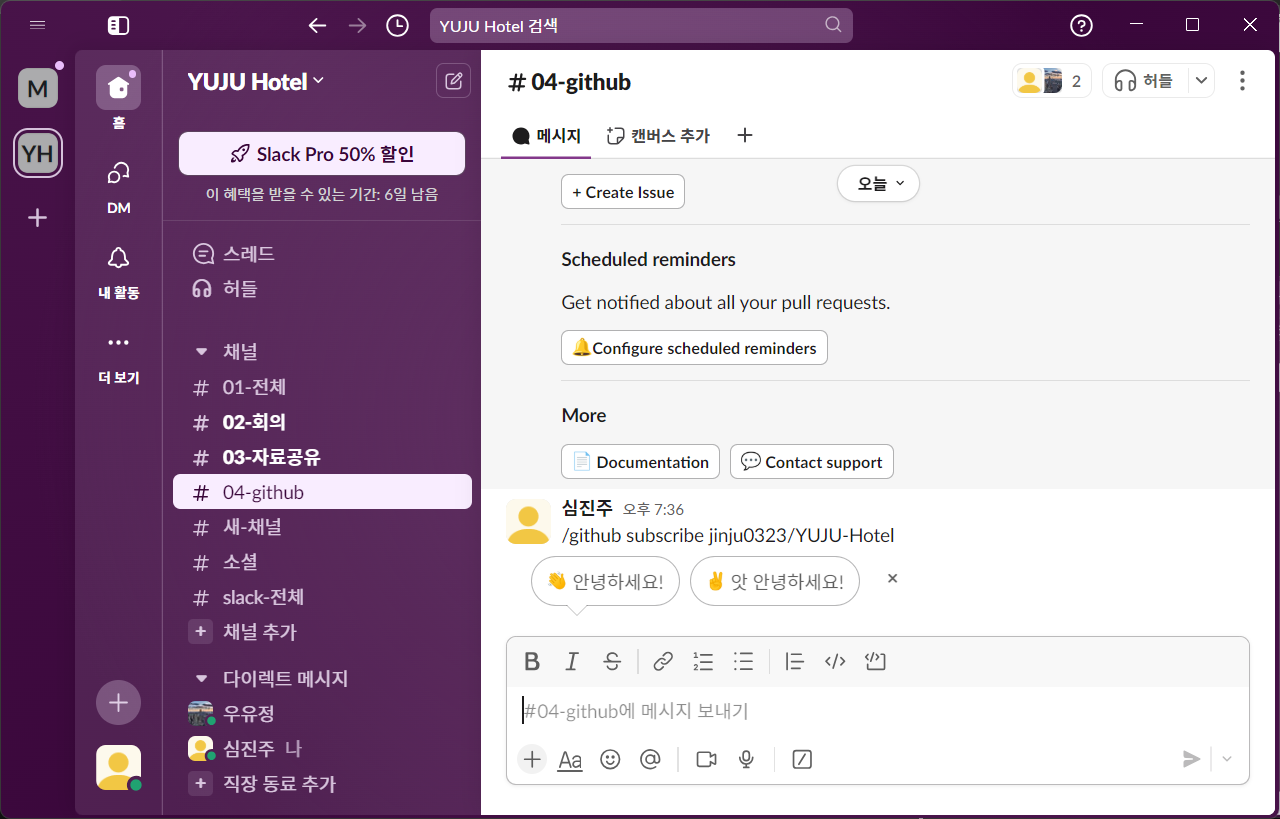Open My Activity (내 활동) bell
Image resolution: width=1280 pixels, height=819 pixels.
pyautogui.click(x=118, y=271)
